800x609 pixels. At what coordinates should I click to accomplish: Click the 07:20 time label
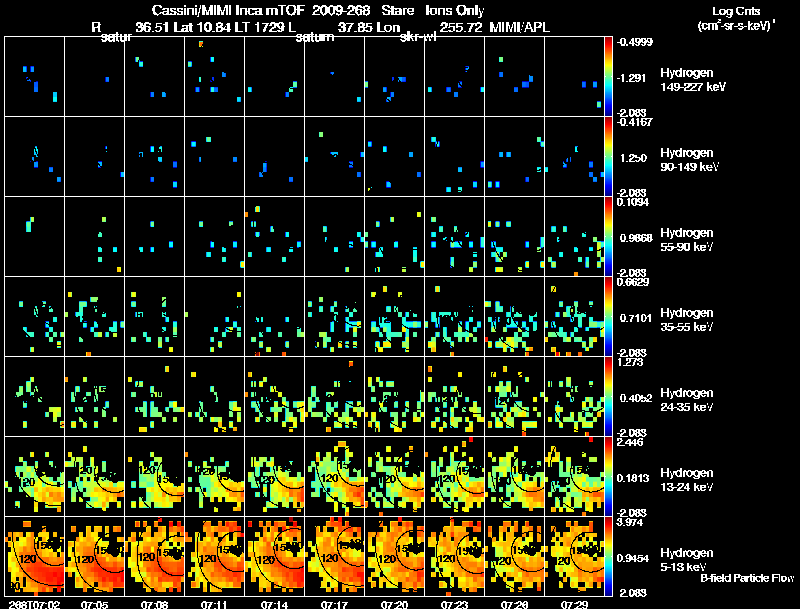click(x=394, y=604)
